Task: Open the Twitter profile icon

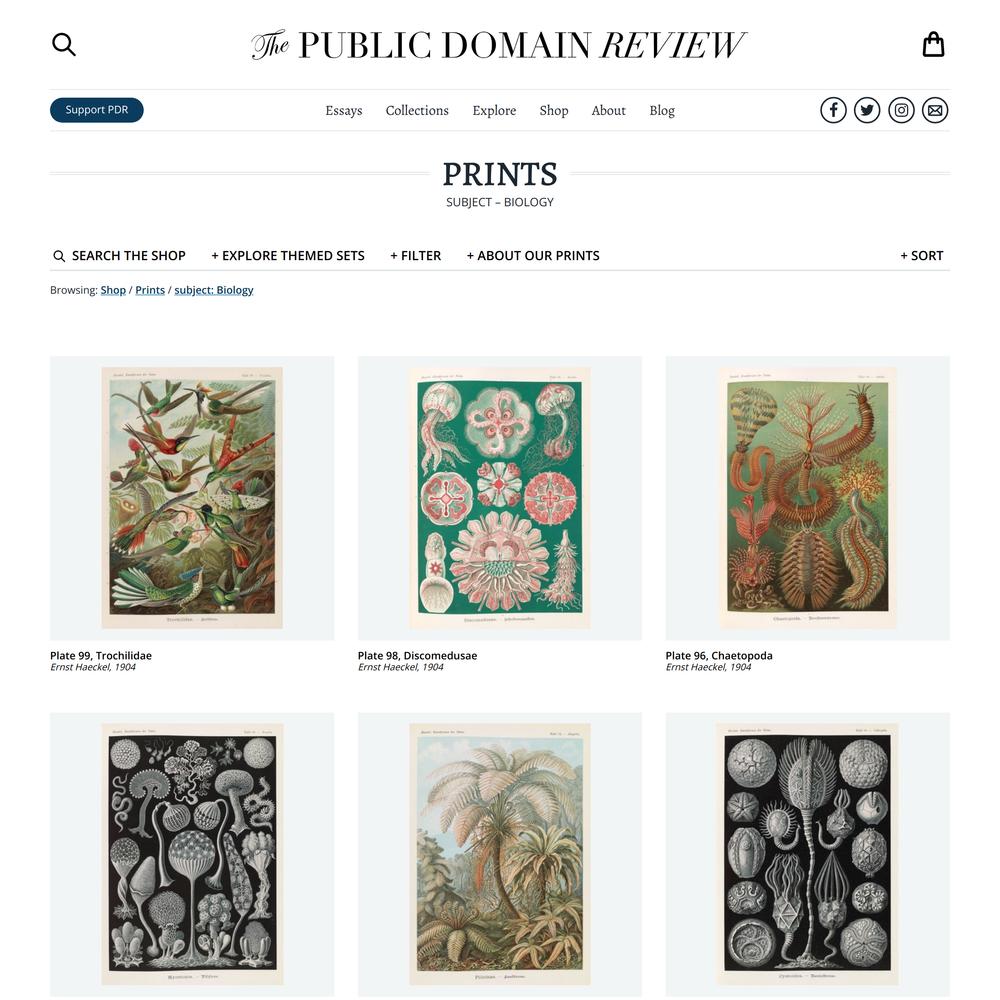Action: pyautogui.click(x=867, y=110)
